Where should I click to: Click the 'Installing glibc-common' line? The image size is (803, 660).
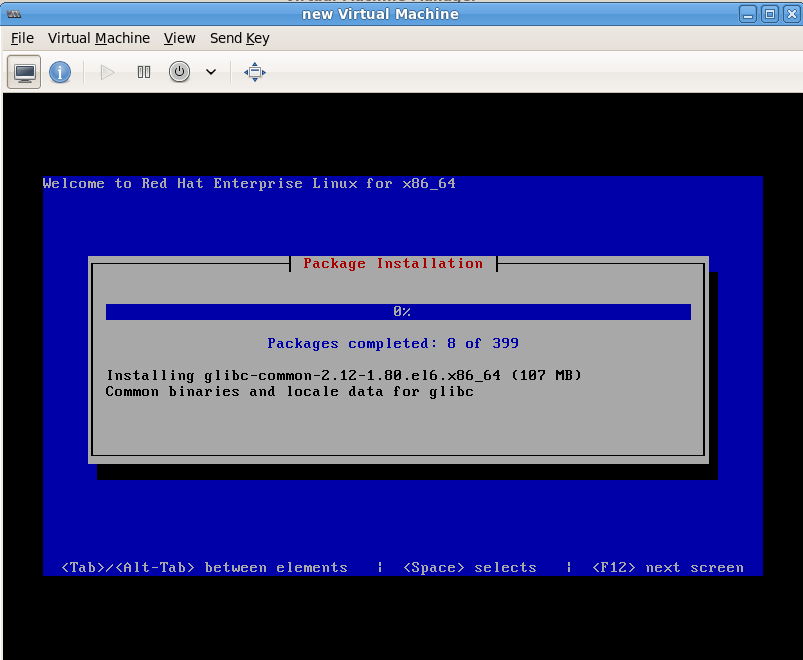click(344, 375)
